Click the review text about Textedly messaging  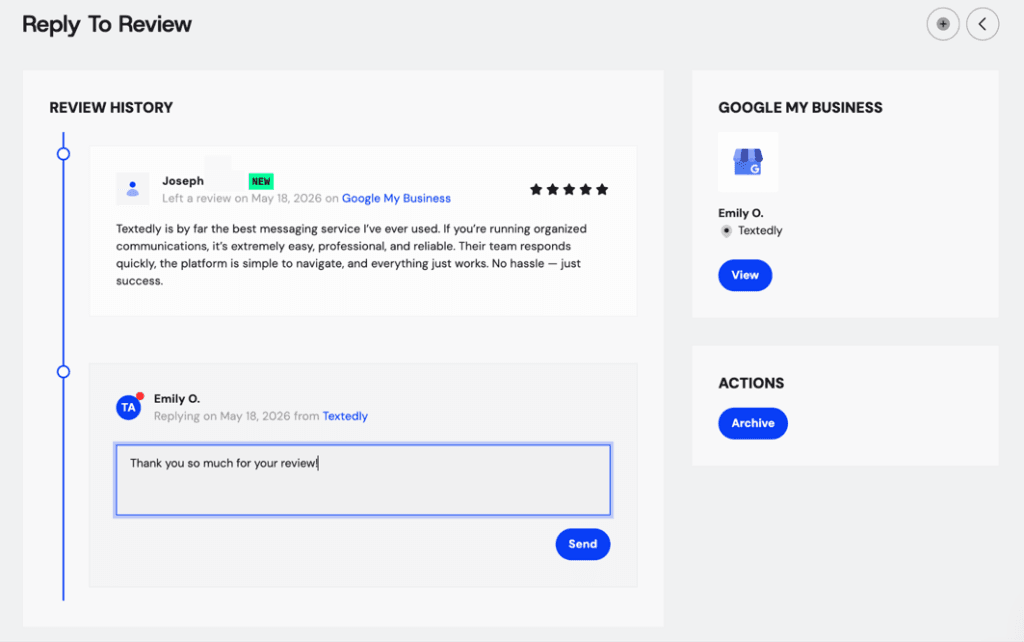pos(351,255)
